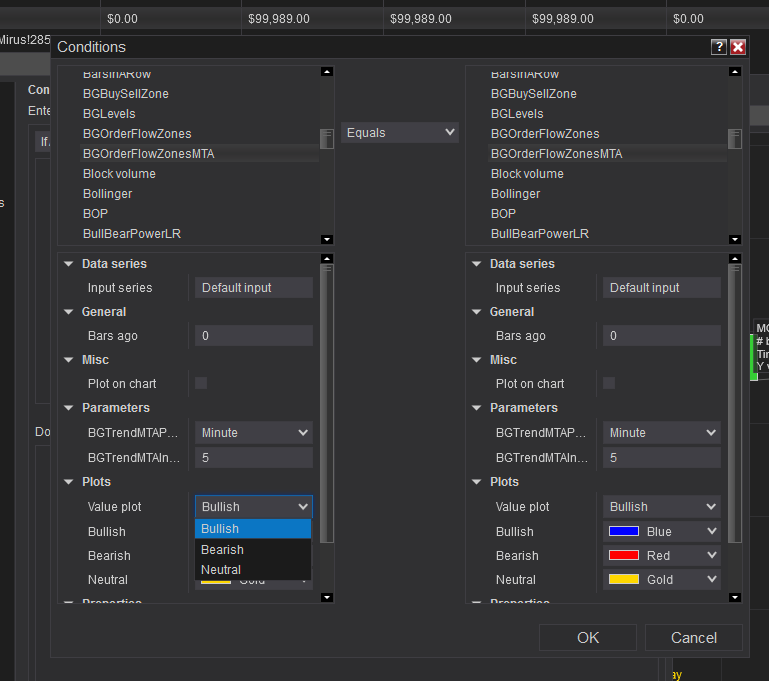The width and height of the screenshot is (769, 681).
Task: Collapse right Data series section
Action: tap(477, 264)
